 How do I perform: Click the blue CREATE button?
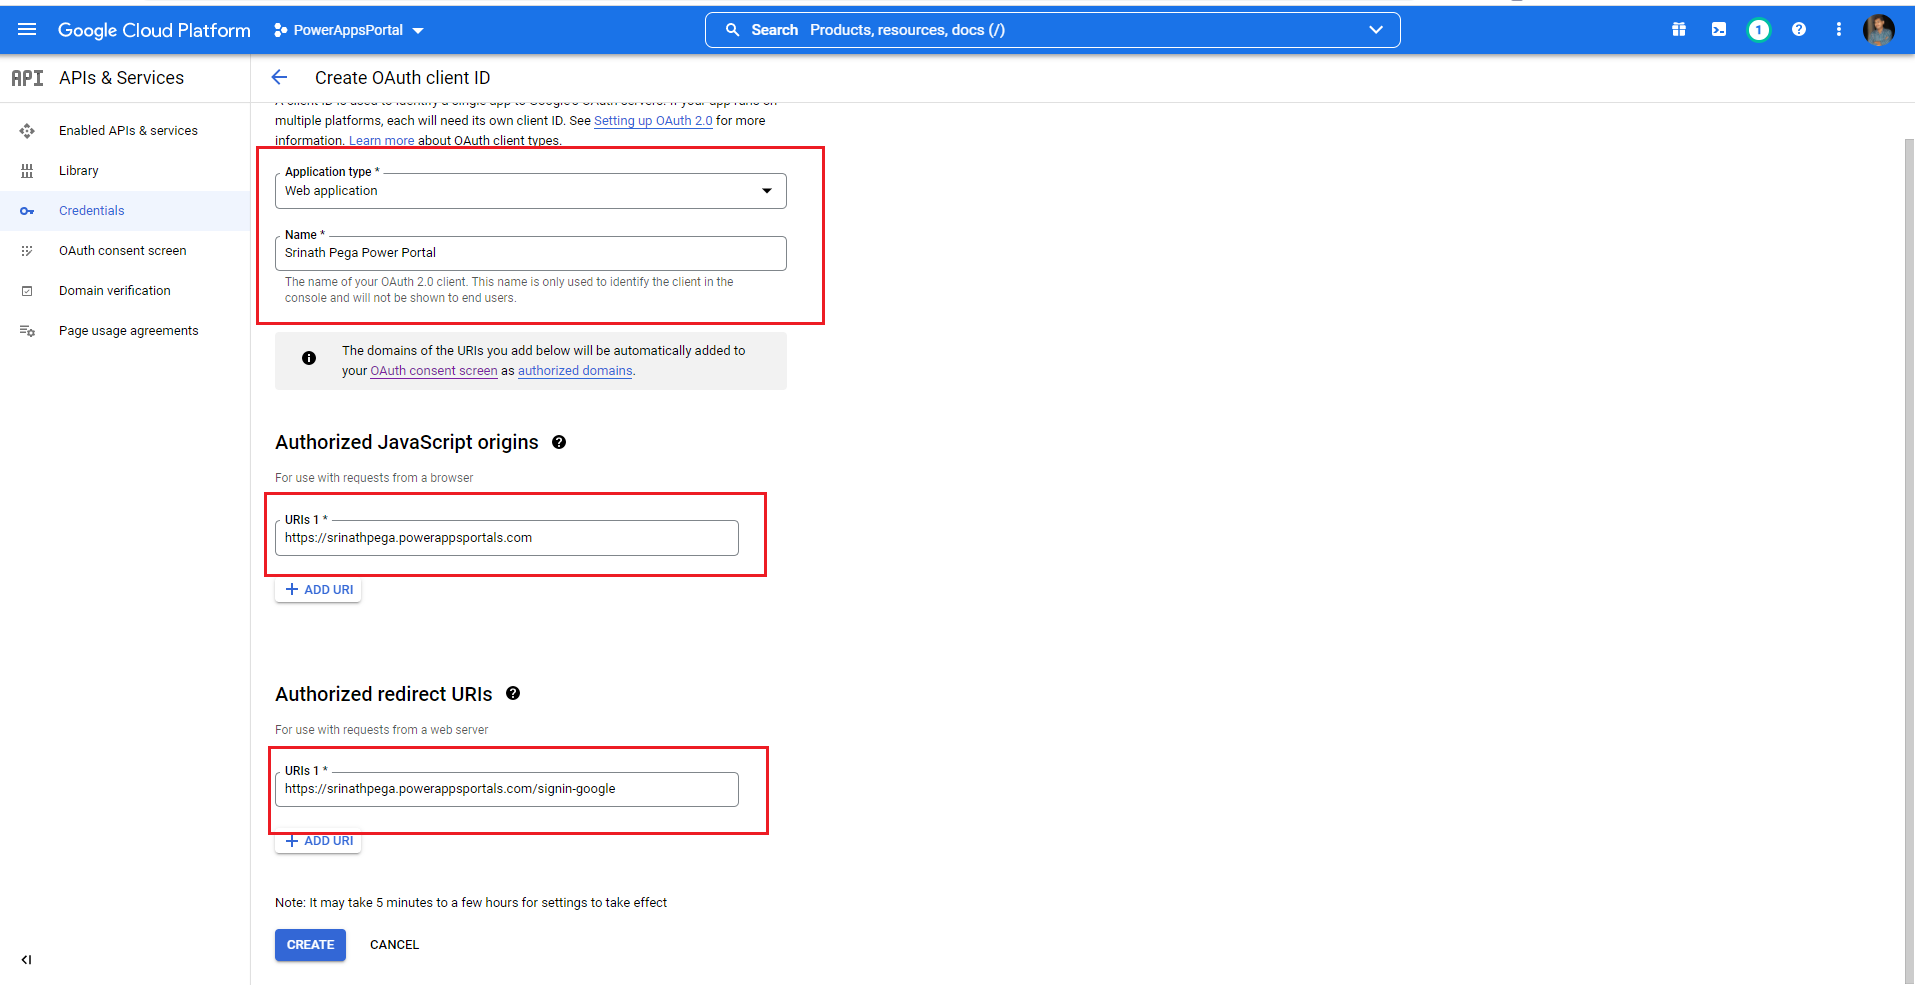[x=310, y=945]
